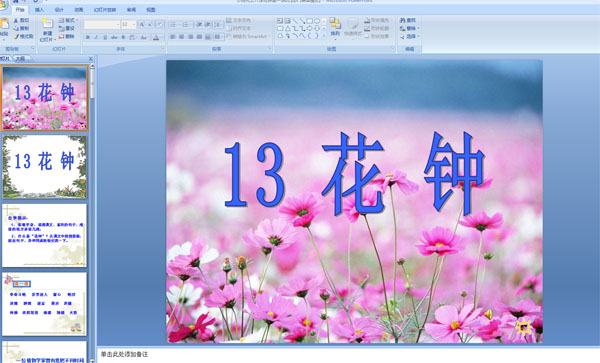Click the Cut (剪切) icon
The image size is (600, 363).
21,20
